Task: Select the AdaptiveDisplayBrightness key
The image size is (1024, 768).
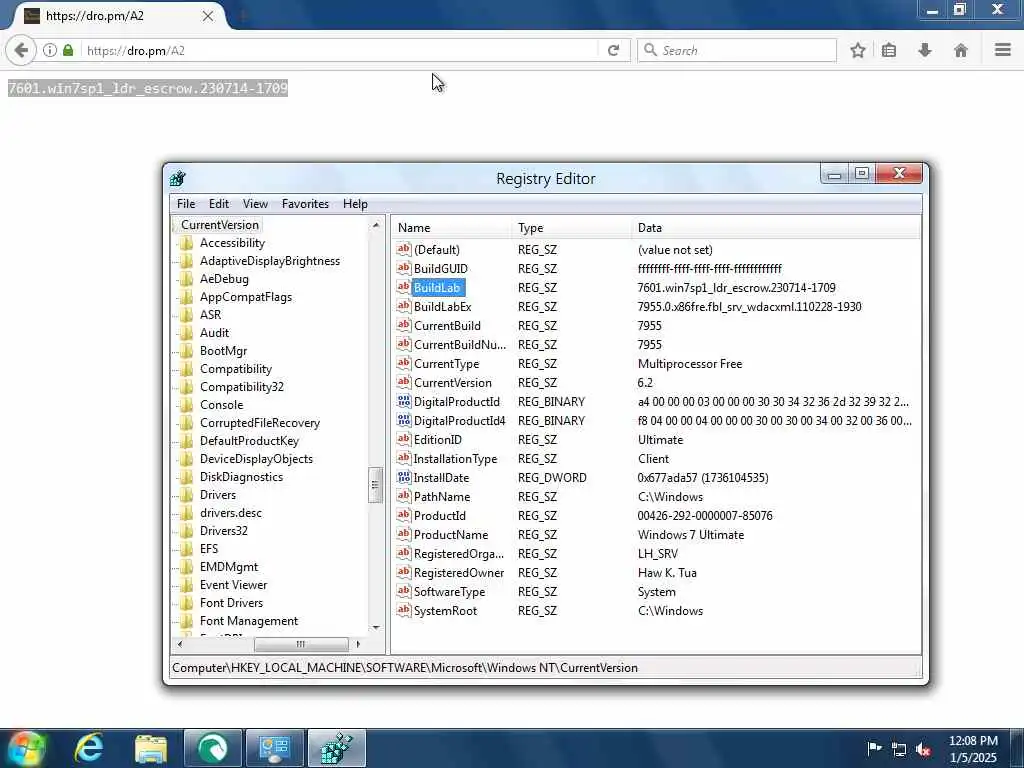Action: [x=270, y=261]
